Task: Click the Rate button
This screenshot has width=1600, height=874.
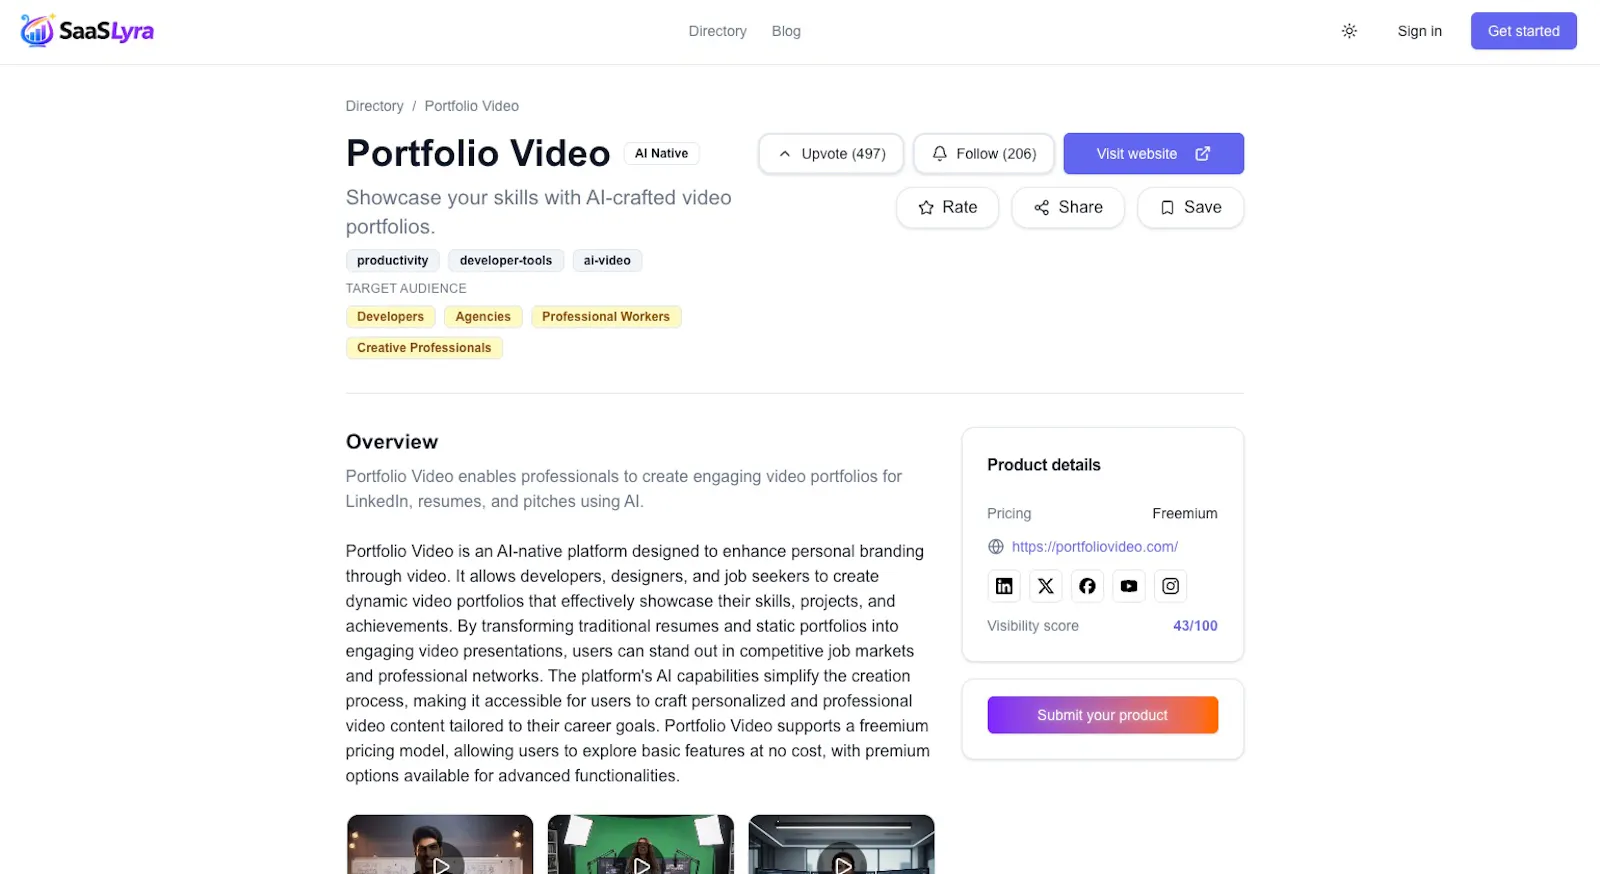Action: [x=948, y=208]
